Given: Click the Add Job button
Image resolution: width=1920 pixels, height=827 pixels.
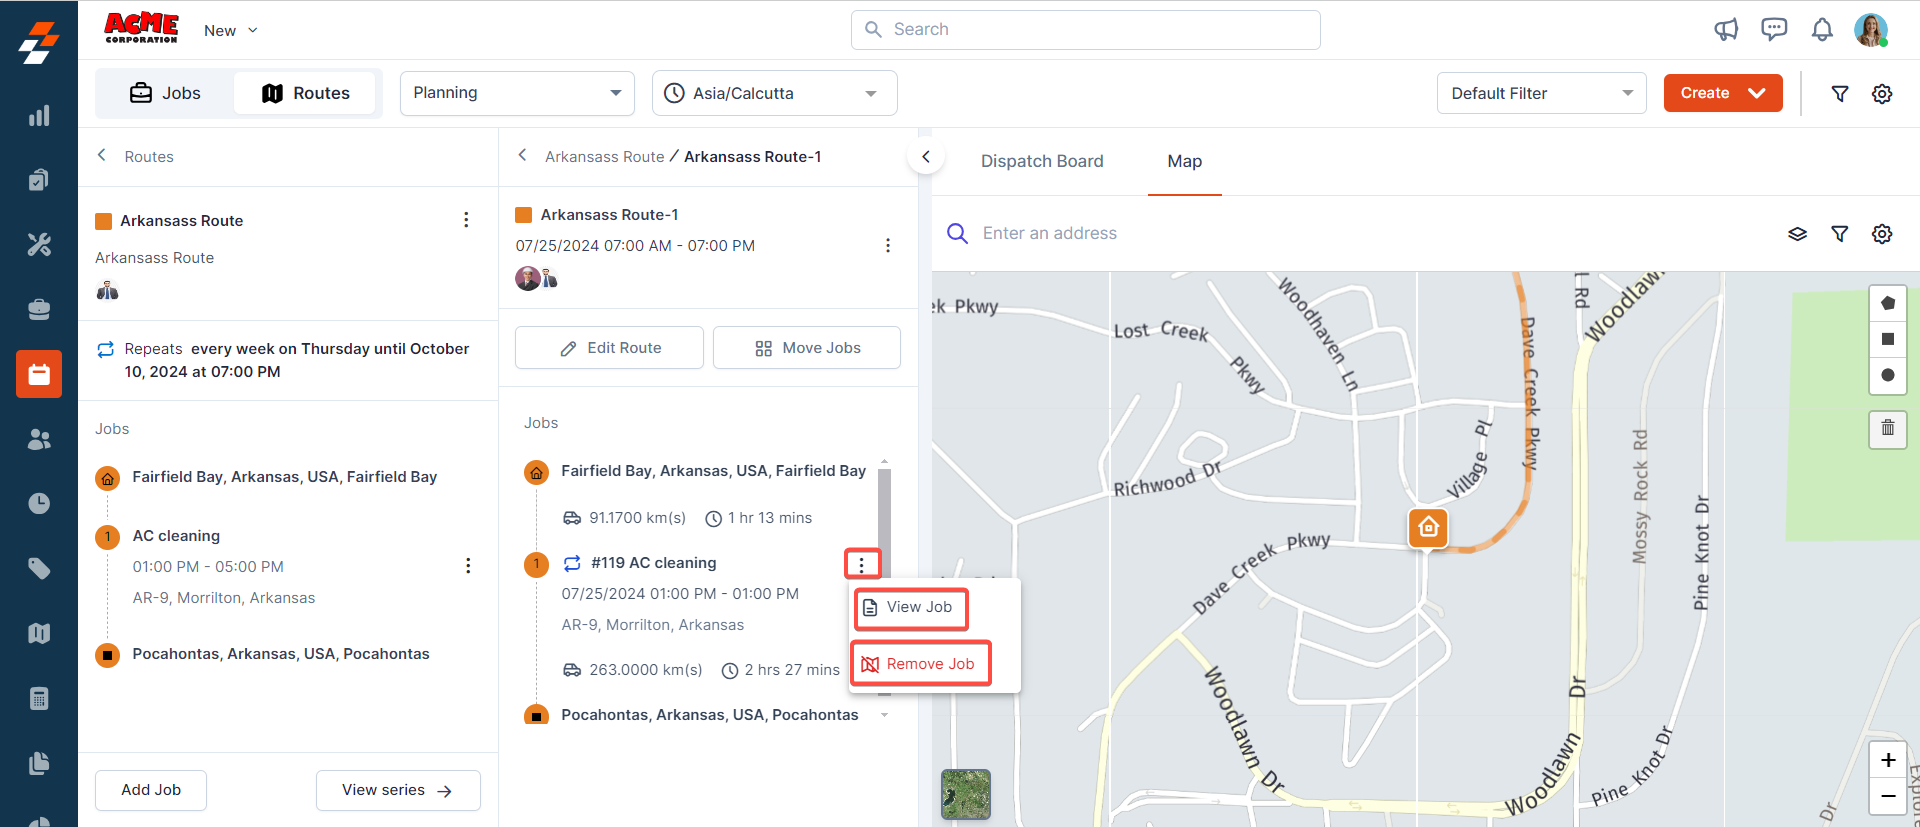Looking at the screenshot, I should [x=151, y=790].
